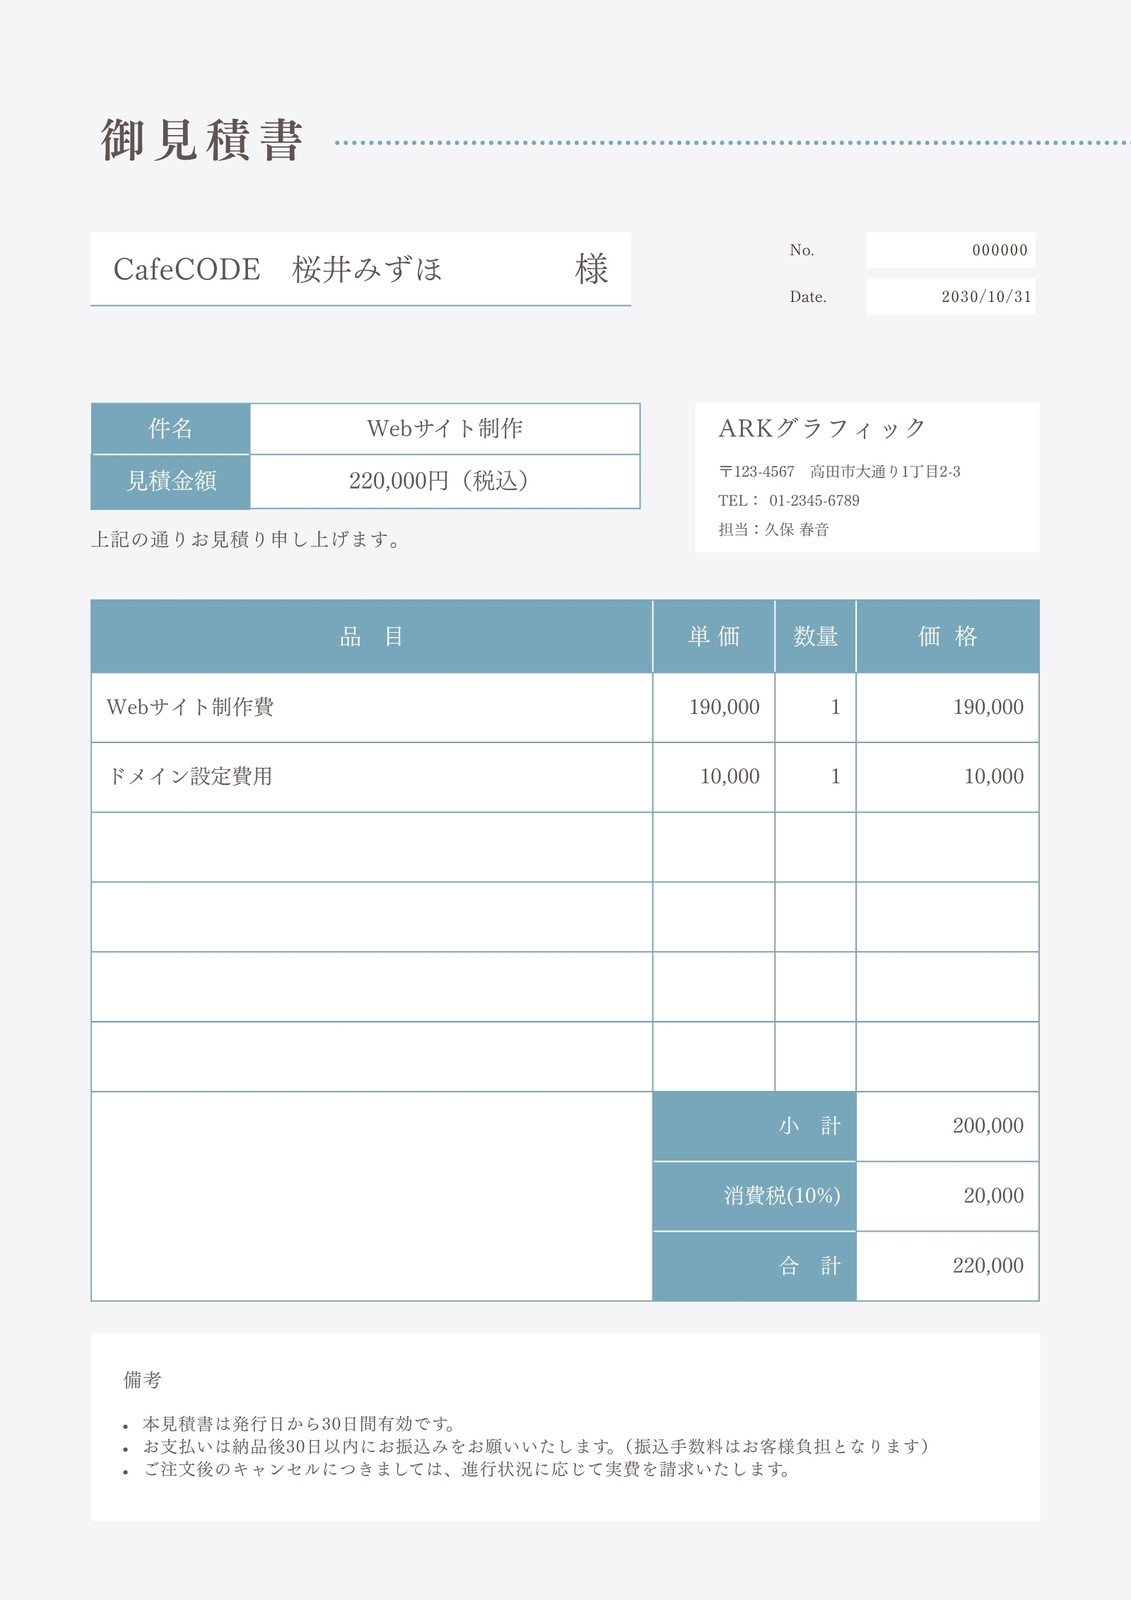Click the 備考 heading
Screen dimensions: 1131x1600
[x=142, y=1380]
